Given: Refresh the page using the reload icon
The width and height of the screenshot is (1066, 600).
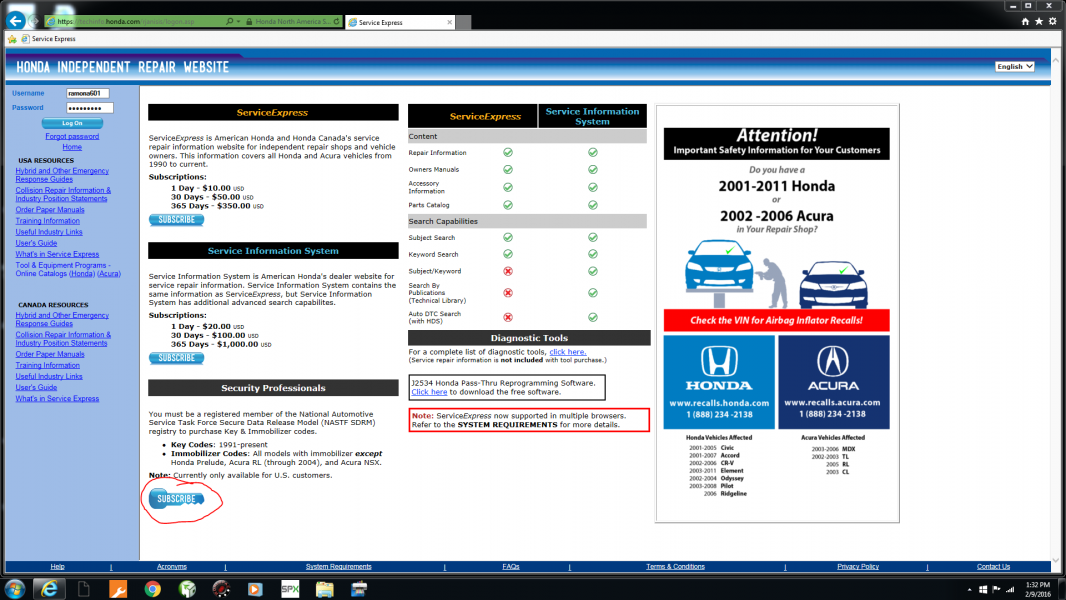Looking at the screenshot, I should point(337,22).
